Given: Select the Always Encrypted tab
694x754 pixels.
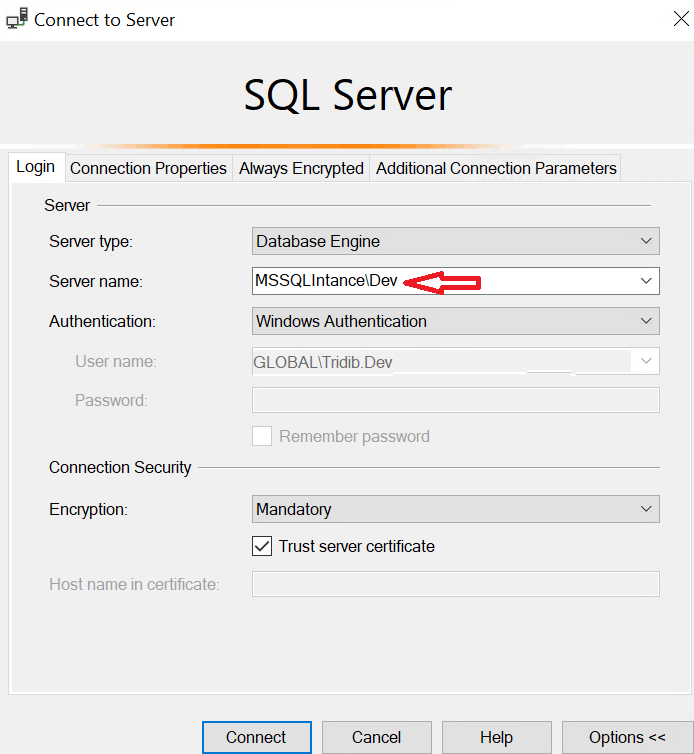Looking at the screenshot, I should pyautogui.click(x=301, y=168).
